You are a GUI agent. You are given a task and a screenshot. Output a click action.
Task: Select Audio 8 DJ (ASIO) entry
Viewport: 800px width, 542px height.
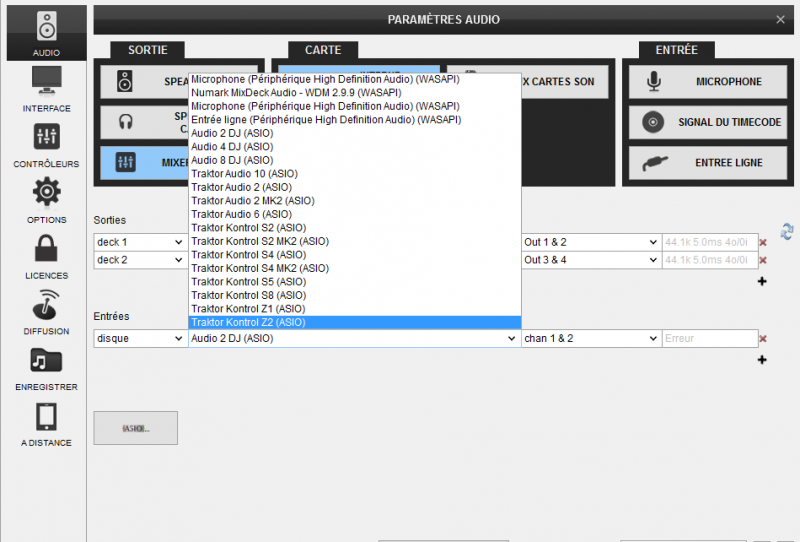click(355, 160)
